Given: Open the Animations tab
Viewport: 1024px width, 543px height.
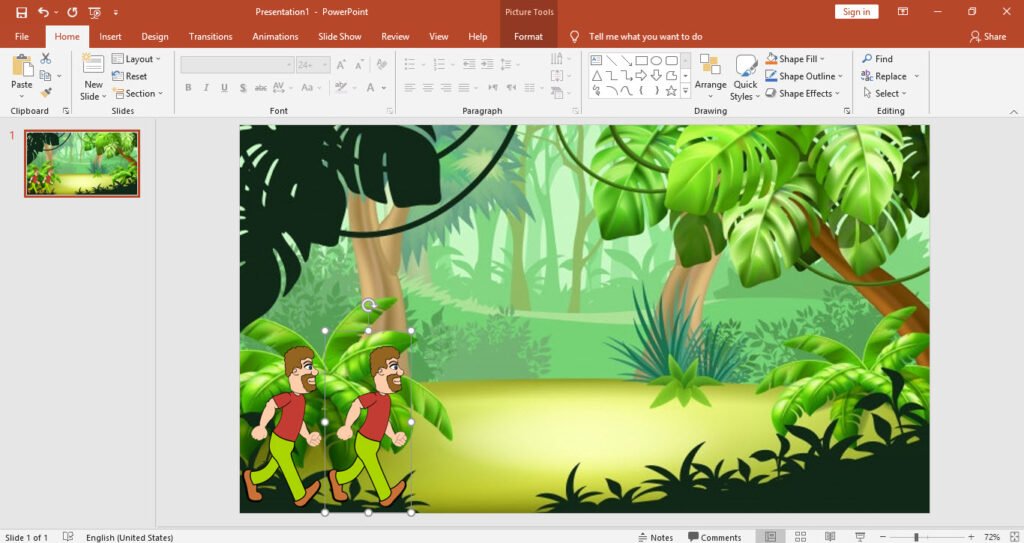Looking at the screenshot, I should tap(275, 37).
